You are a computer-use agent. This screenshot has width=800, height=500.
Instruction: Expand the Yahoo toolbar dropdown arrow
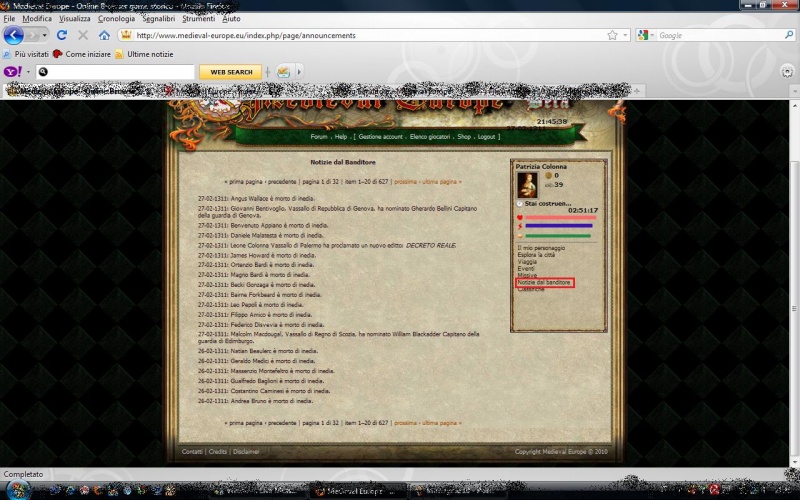[x=29, y=72]
